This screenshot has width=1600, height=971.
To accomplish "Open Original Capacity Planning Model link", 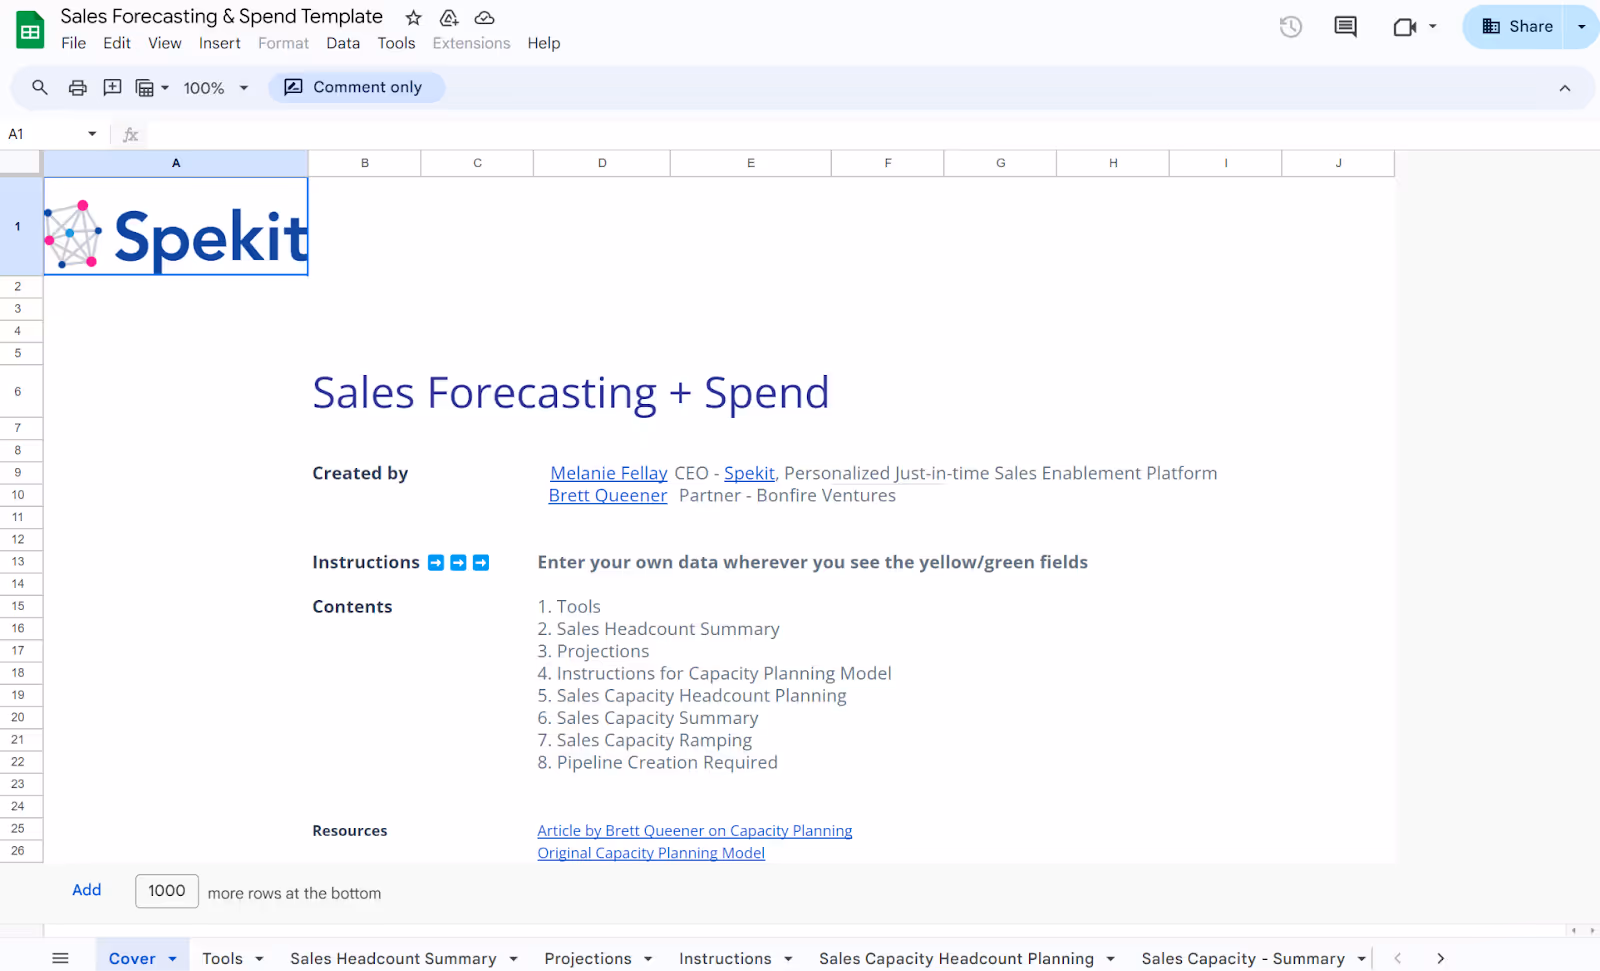I will pyautogui.click(x=651, y=852).
